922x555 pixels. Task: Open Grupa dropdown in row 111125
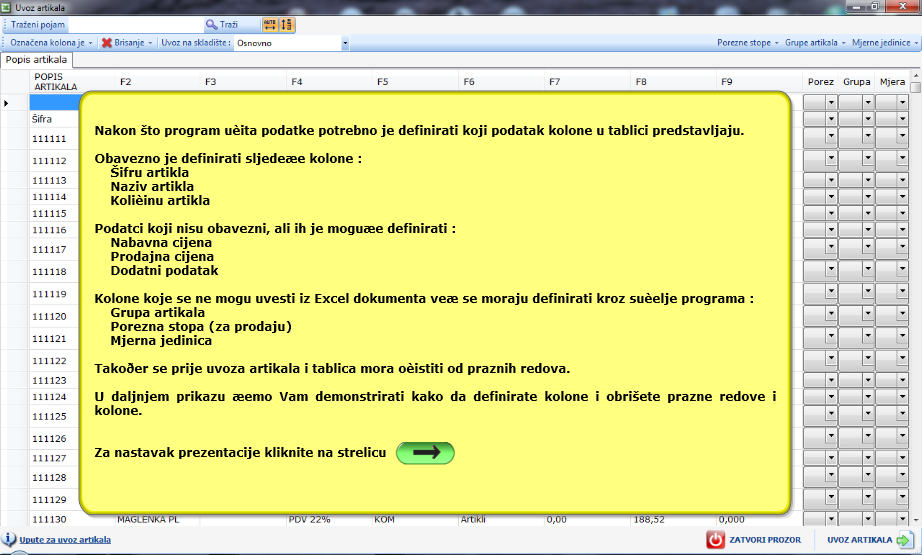(x=867, y=413)
